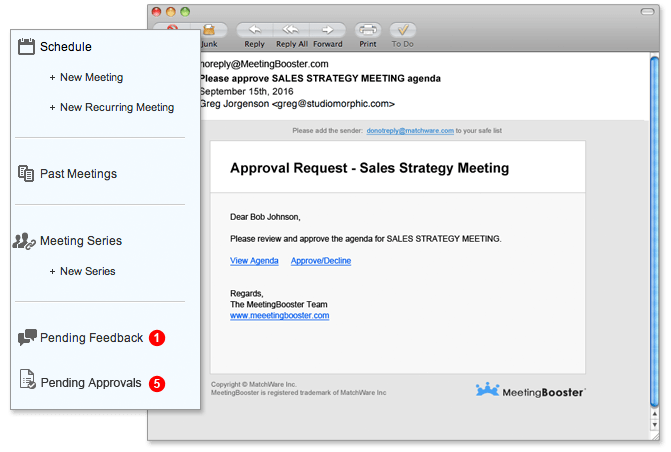Viewport: 671px width, 452px height.
Task: Click the Dear Bob Johnson greeting
Action: (265, 217)
